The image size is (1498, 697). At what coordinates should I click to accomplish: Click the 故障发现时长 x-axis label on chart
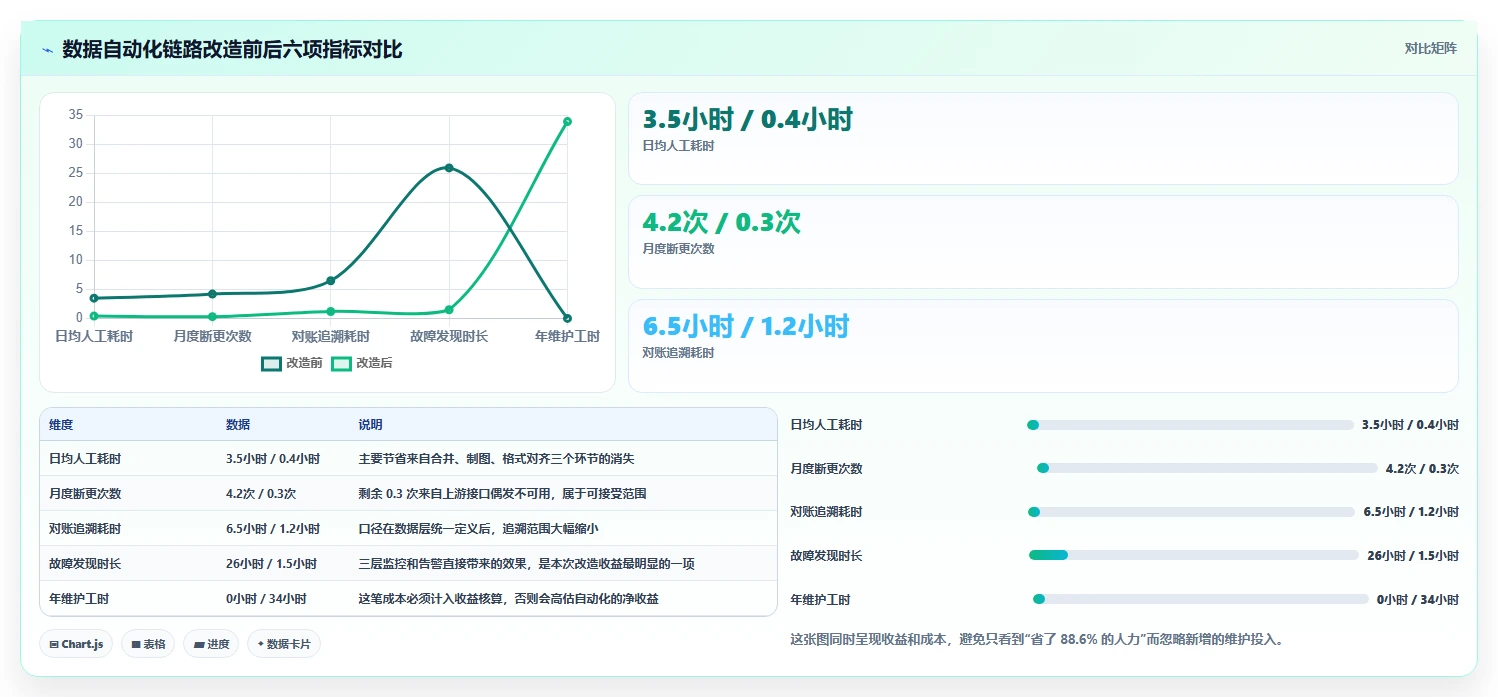[x=449, y=336]
